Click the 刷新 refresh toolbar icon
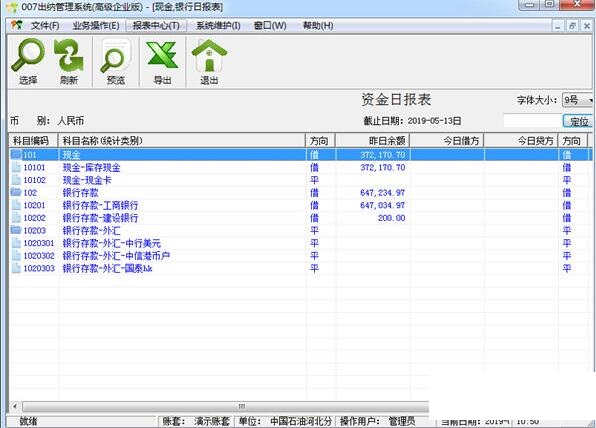This screenshot has width=596, height=428. point(69,56)
